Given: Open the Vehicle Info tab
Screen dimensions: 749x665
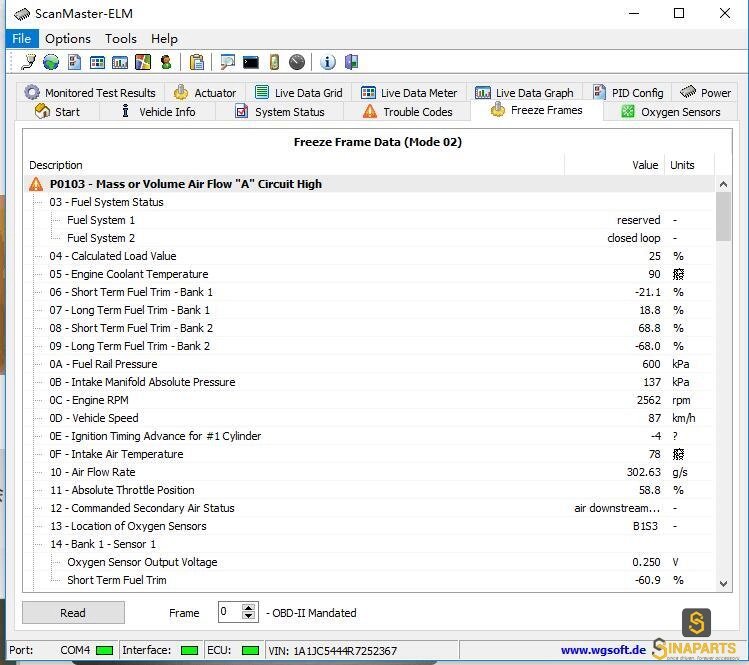Looking at the screenshot, I should click(158, 112).
